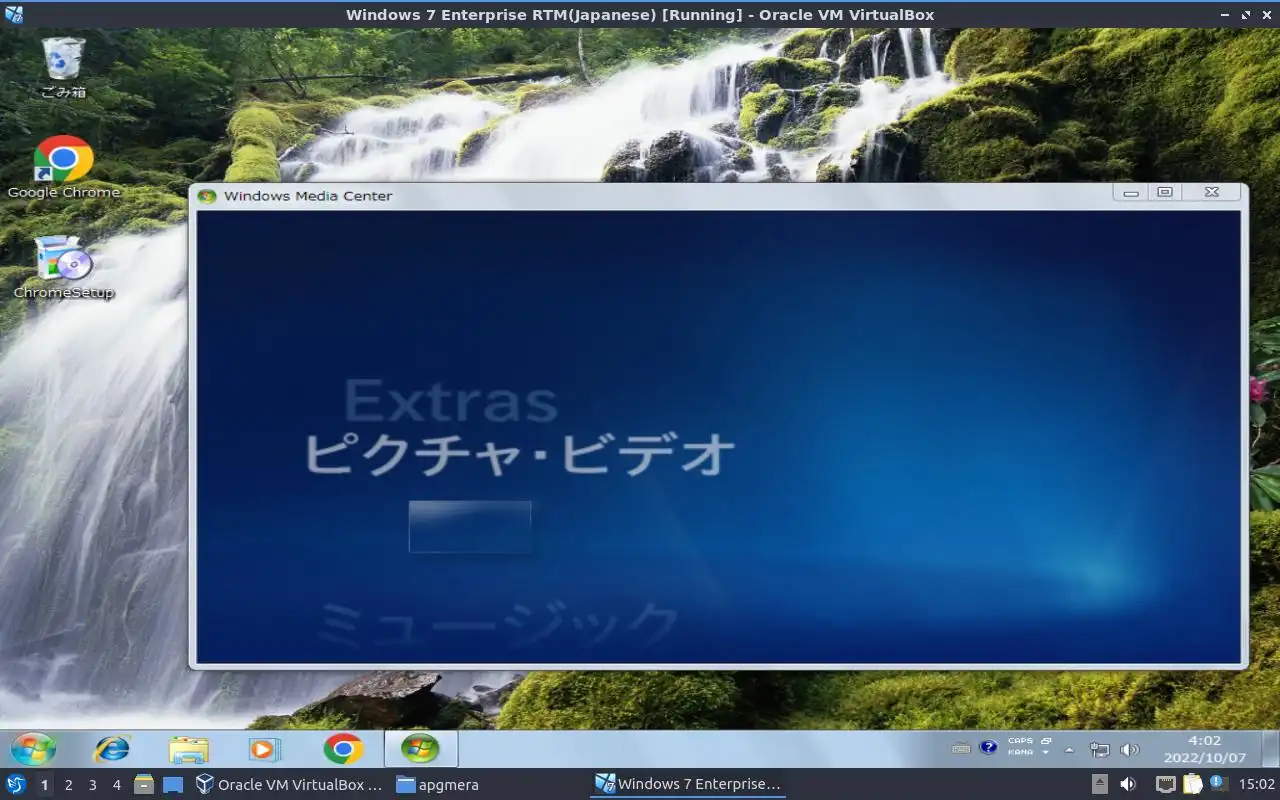Click host panel clock 15:02
1280x800 pixels.
pos(1257,785)
